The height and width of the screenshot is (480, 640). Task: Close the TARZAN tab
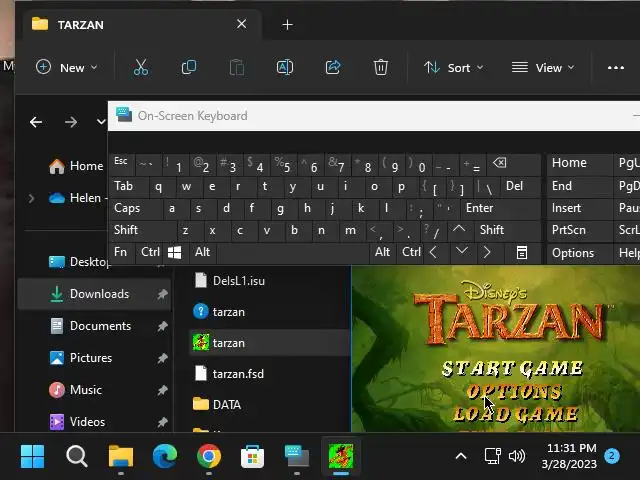[242, 24]
